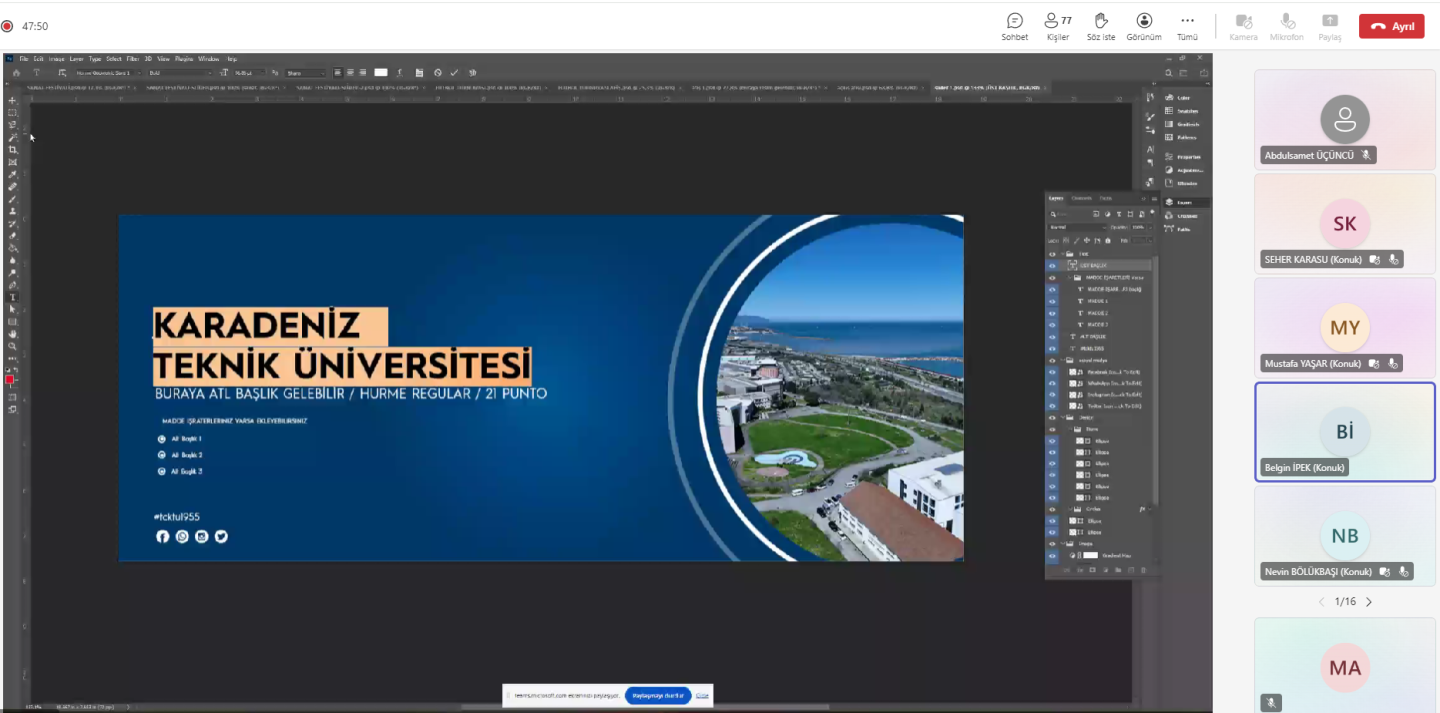Raise your hand with Söz iste

point(1101,27)
